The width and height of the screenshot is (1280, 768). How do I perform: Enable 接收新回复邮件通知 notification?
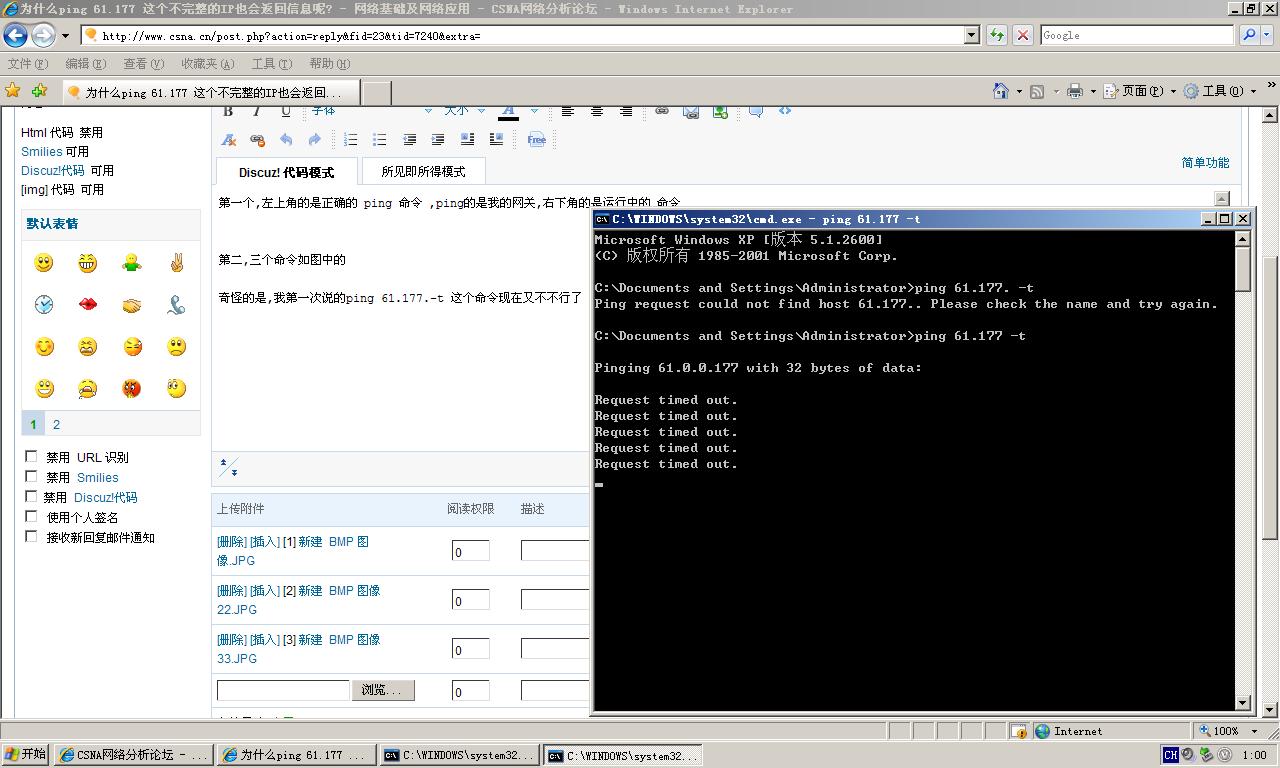[x=31, y=536]
